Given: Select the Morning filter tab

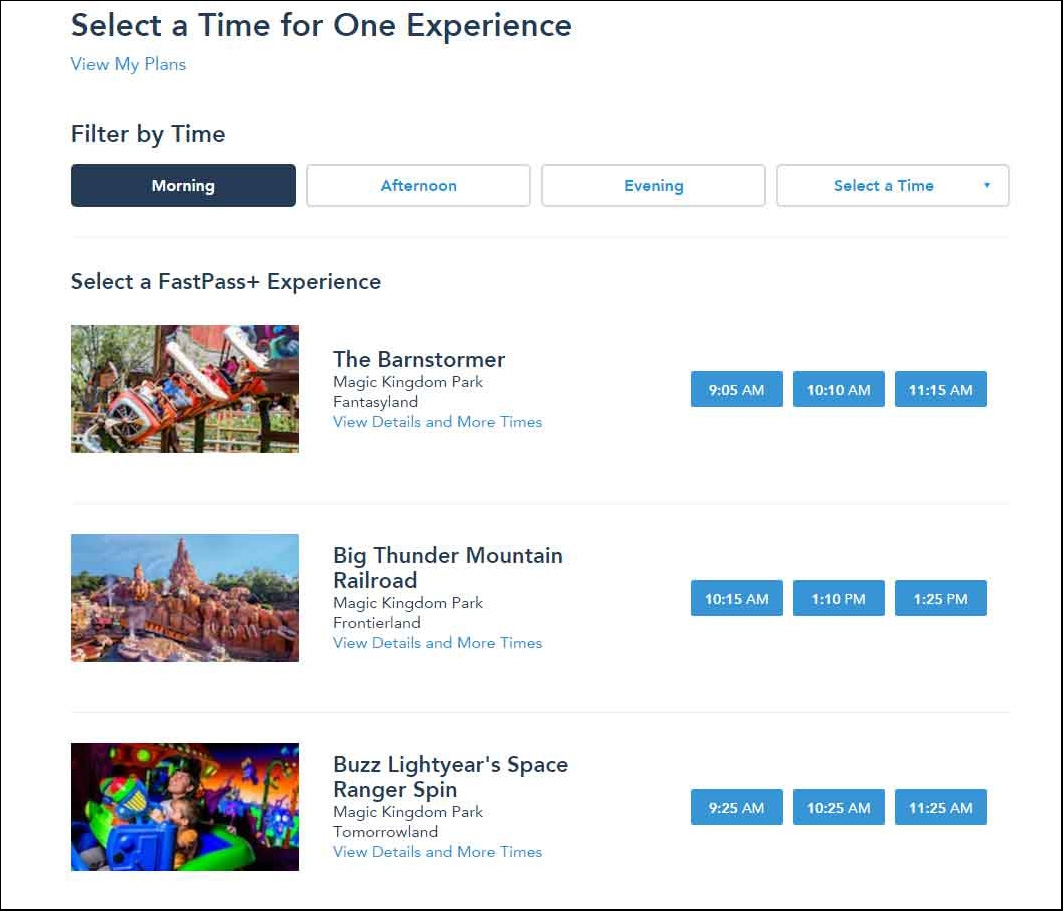Looking at the screenshot, I should [x=183, y=185].
